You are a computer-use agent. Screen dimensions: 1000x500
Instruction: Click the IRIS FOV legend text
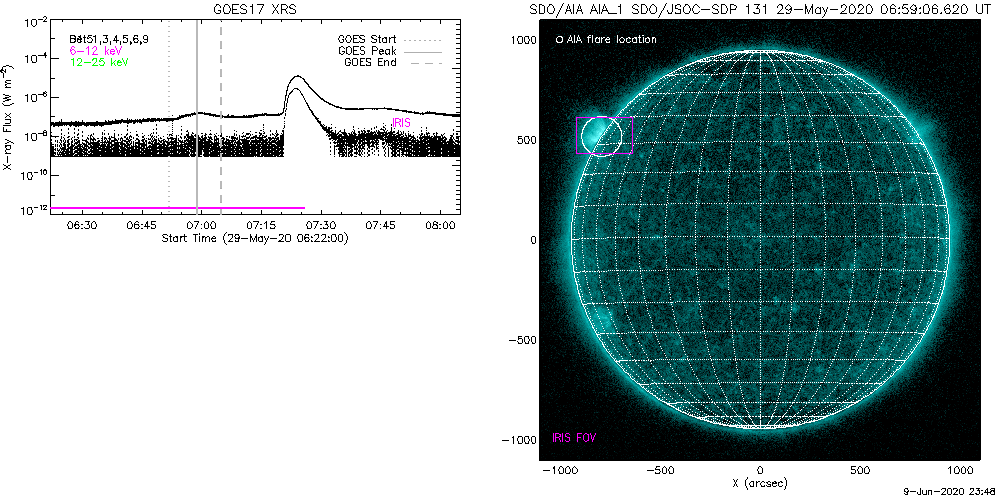(575, 438)
